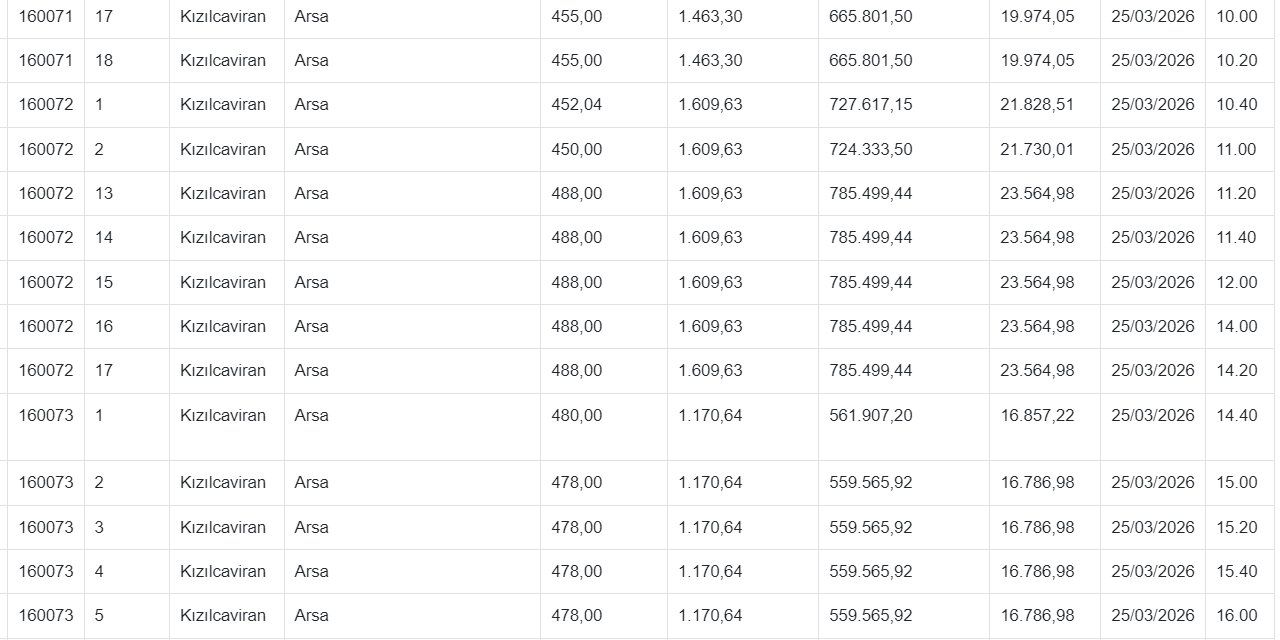Select total price 561.907,20

coord(870,415)
